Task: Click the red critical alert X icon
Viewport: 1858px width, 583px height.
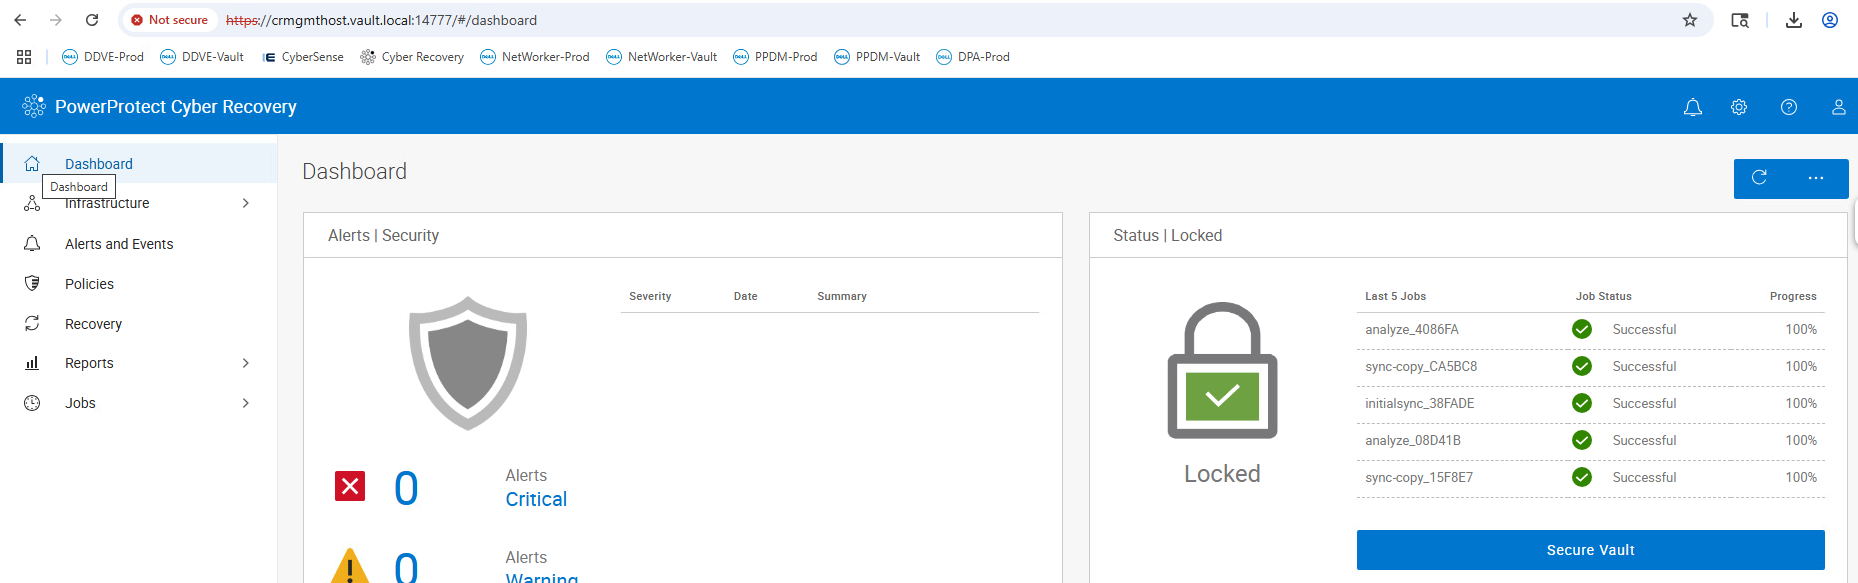Action: click(x=350, y=486)
